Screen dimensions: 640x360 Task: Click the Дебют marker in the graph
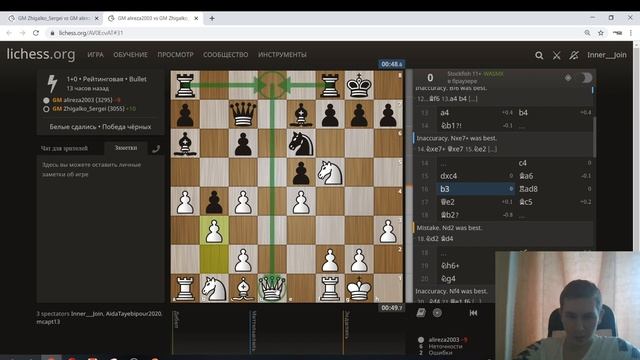click(176, 320)
